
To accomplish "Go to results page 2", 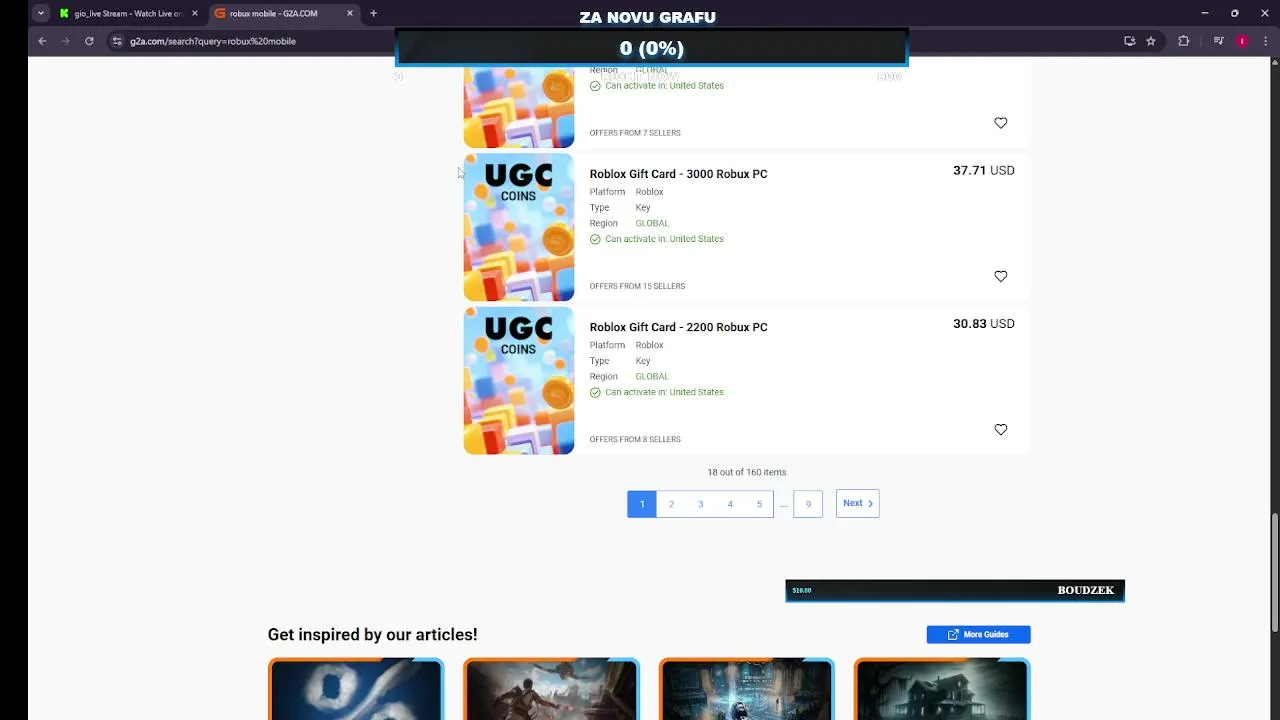I will click(671, 504).
